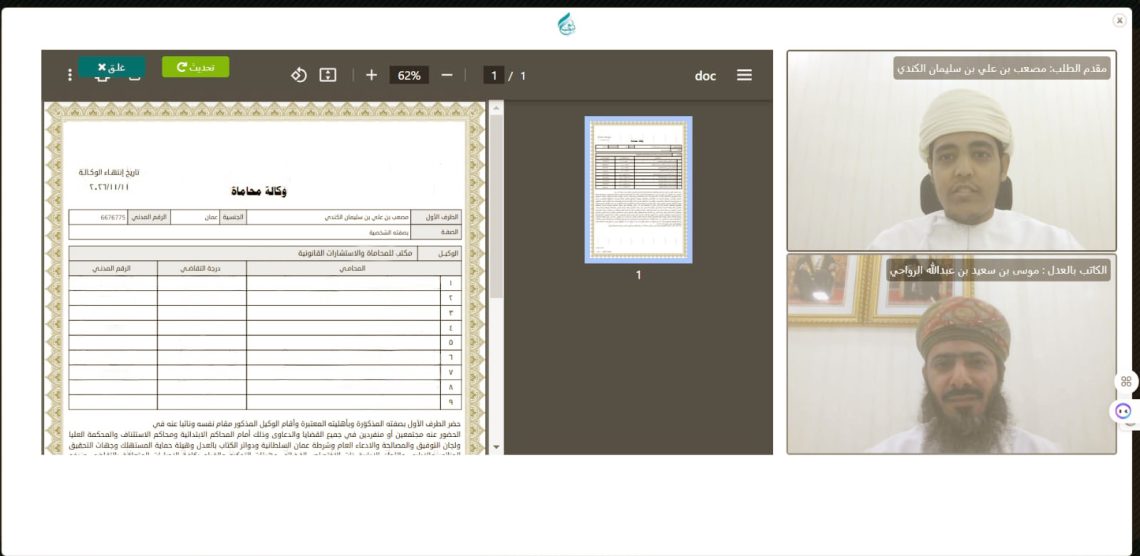Click the درجة التقاضي column header
This screenshot has height=556, width=1140.
[x=201, y=268]
